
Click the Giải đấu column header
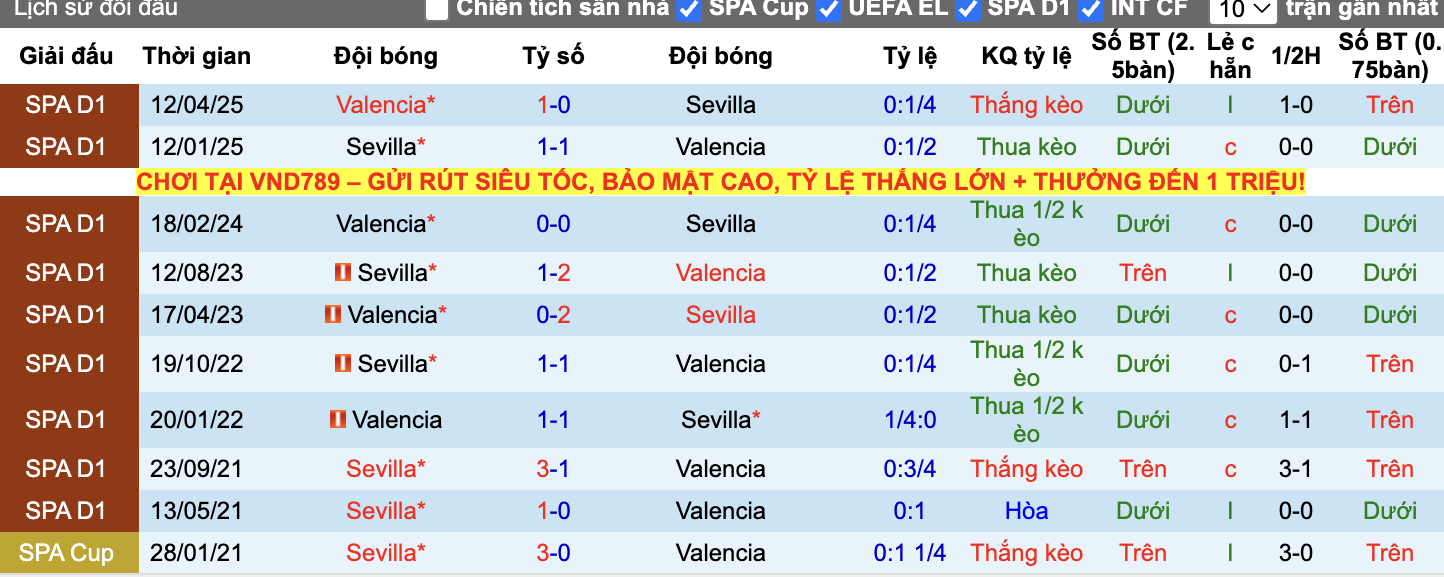(69, 56)
